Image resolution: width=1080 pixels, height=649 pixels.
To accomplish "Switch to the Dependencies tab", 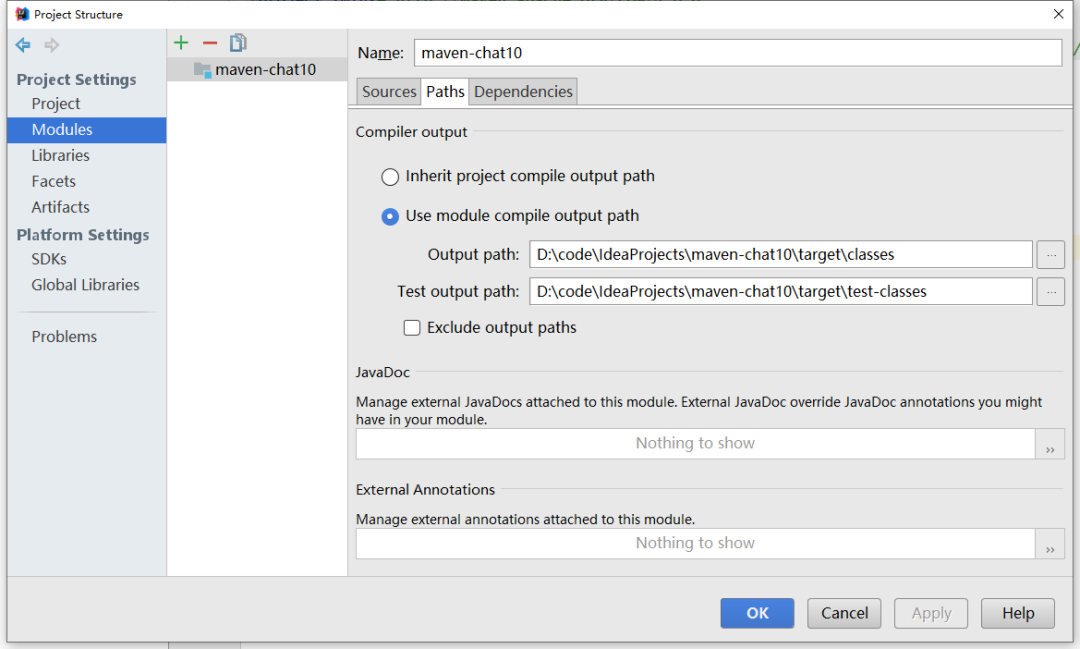I will [523, 92].
